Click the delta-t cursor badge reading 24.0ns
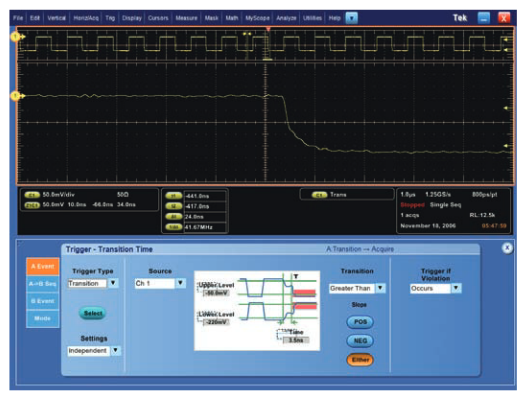Screen dimensions: 528x397 point(174,217)
